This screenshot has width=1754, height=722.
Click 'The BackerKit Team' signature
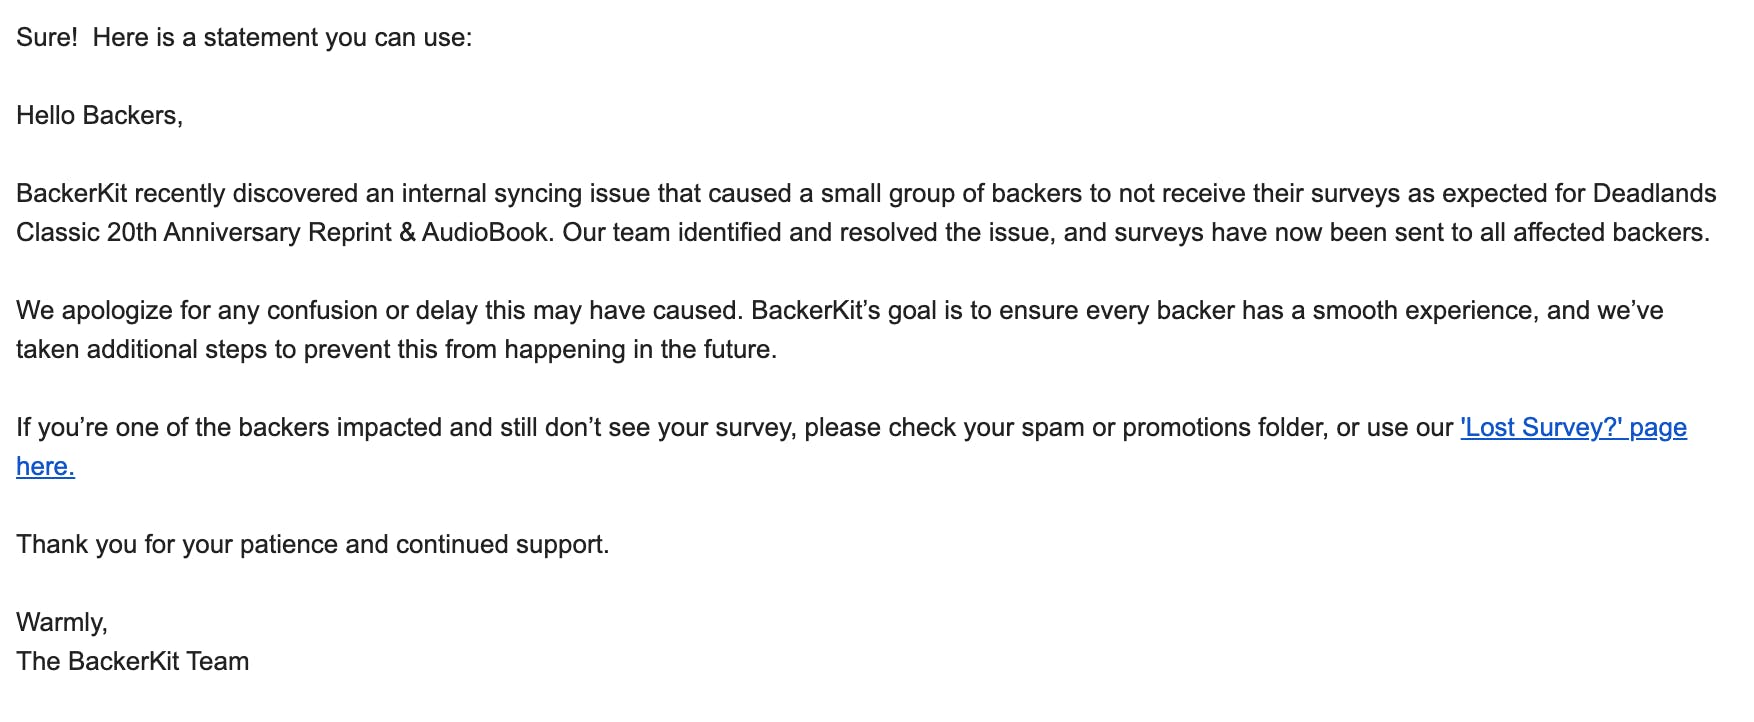point(132,662)
